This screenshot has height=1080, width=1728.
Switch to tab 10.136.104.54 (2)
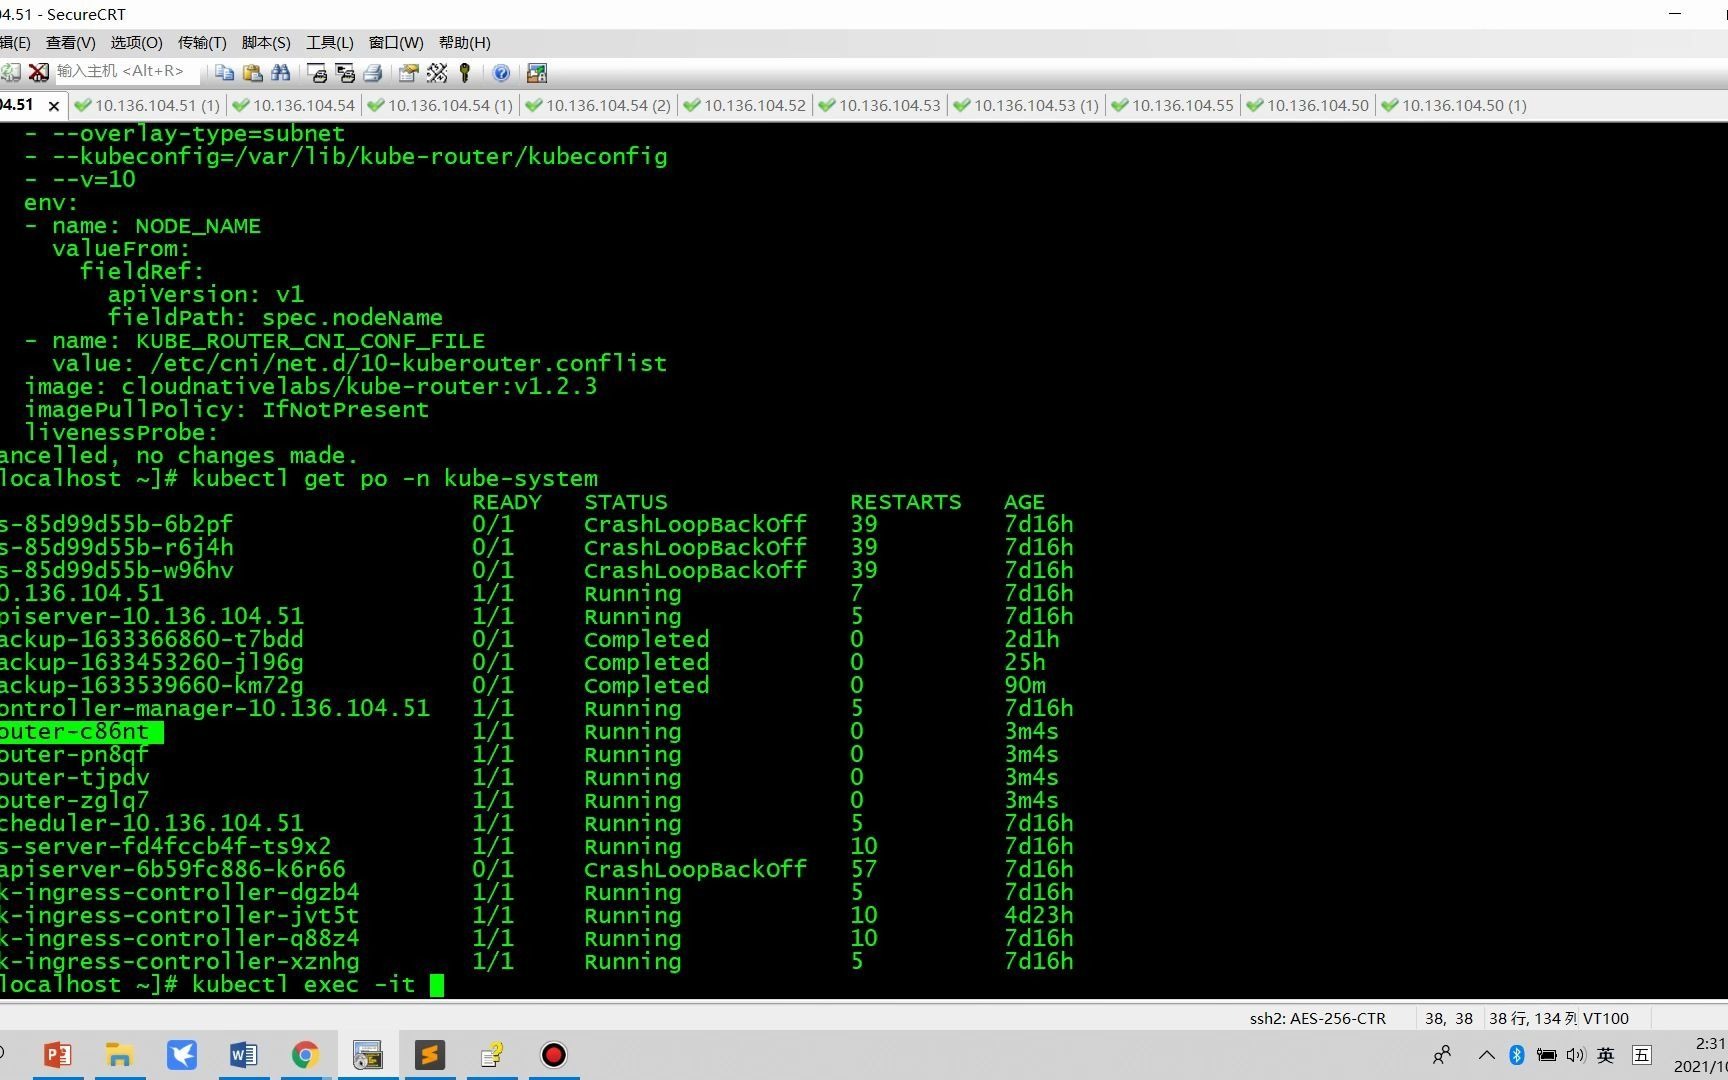(x=598, y=105)
